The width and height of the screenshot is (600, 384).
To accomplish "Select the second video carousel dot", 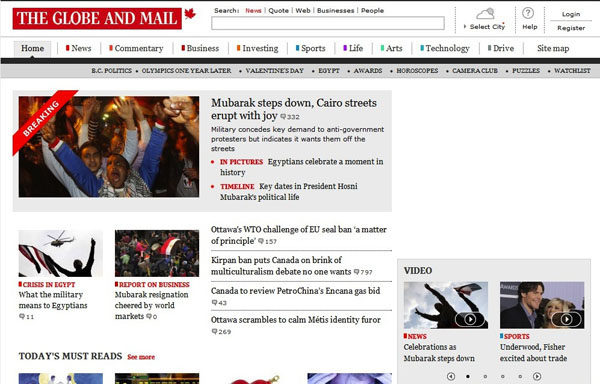I will [485, 376].
